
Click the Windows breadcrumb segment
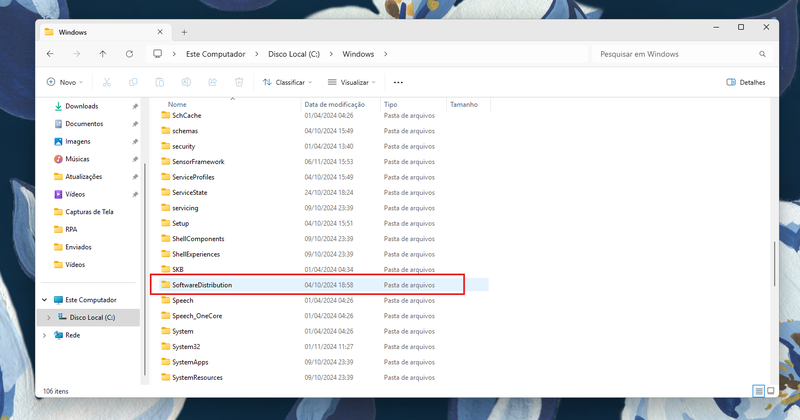pyautogui.click(x=358, y=54)
